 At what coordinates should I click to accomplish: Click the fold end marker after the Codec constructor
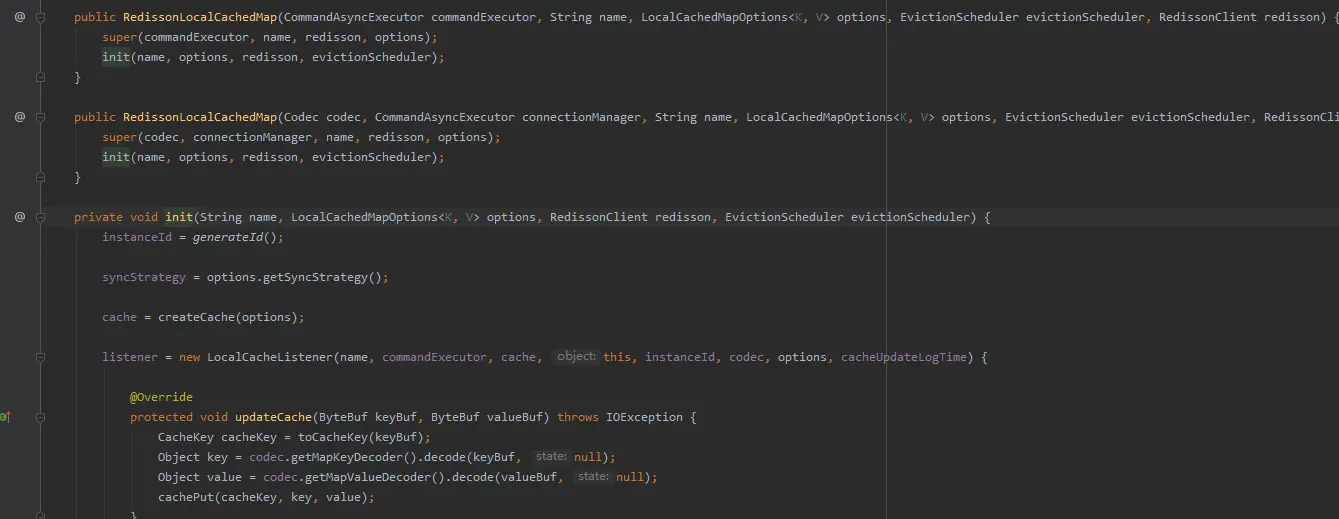[40, 177]
